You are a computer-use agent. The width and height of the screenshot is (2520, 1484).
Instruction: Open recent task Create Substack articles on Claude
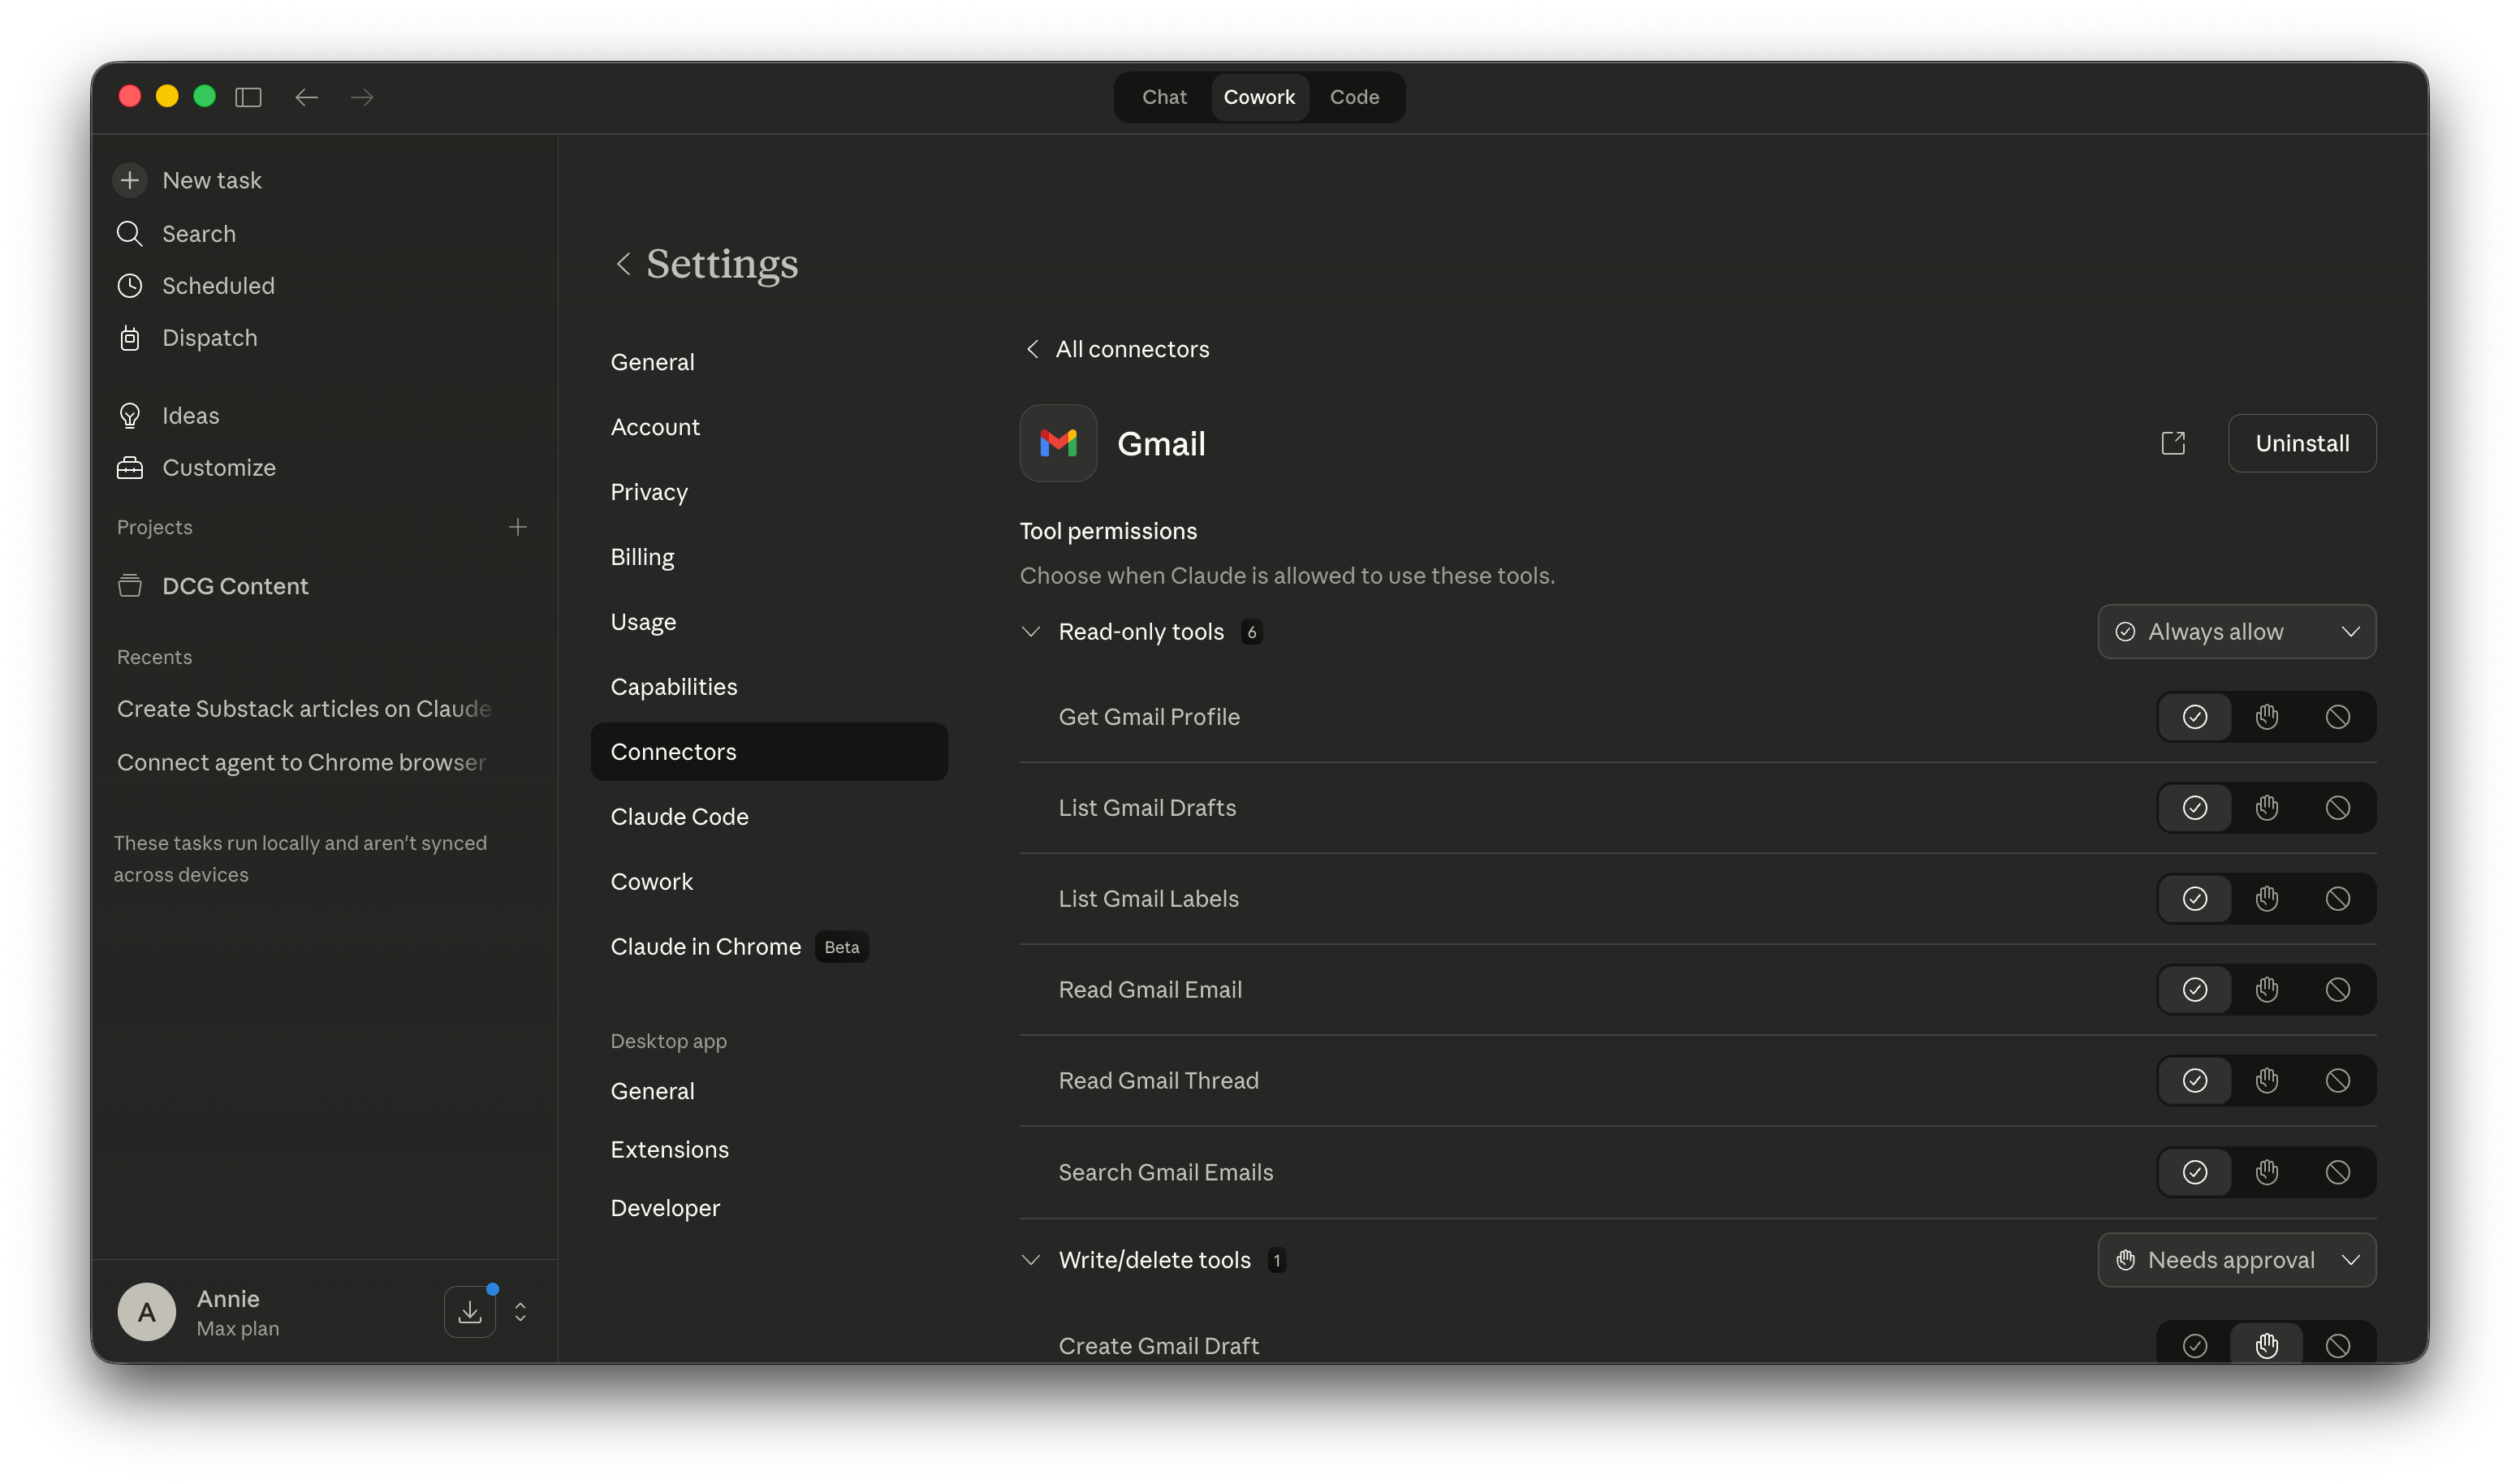pos(304,709)
